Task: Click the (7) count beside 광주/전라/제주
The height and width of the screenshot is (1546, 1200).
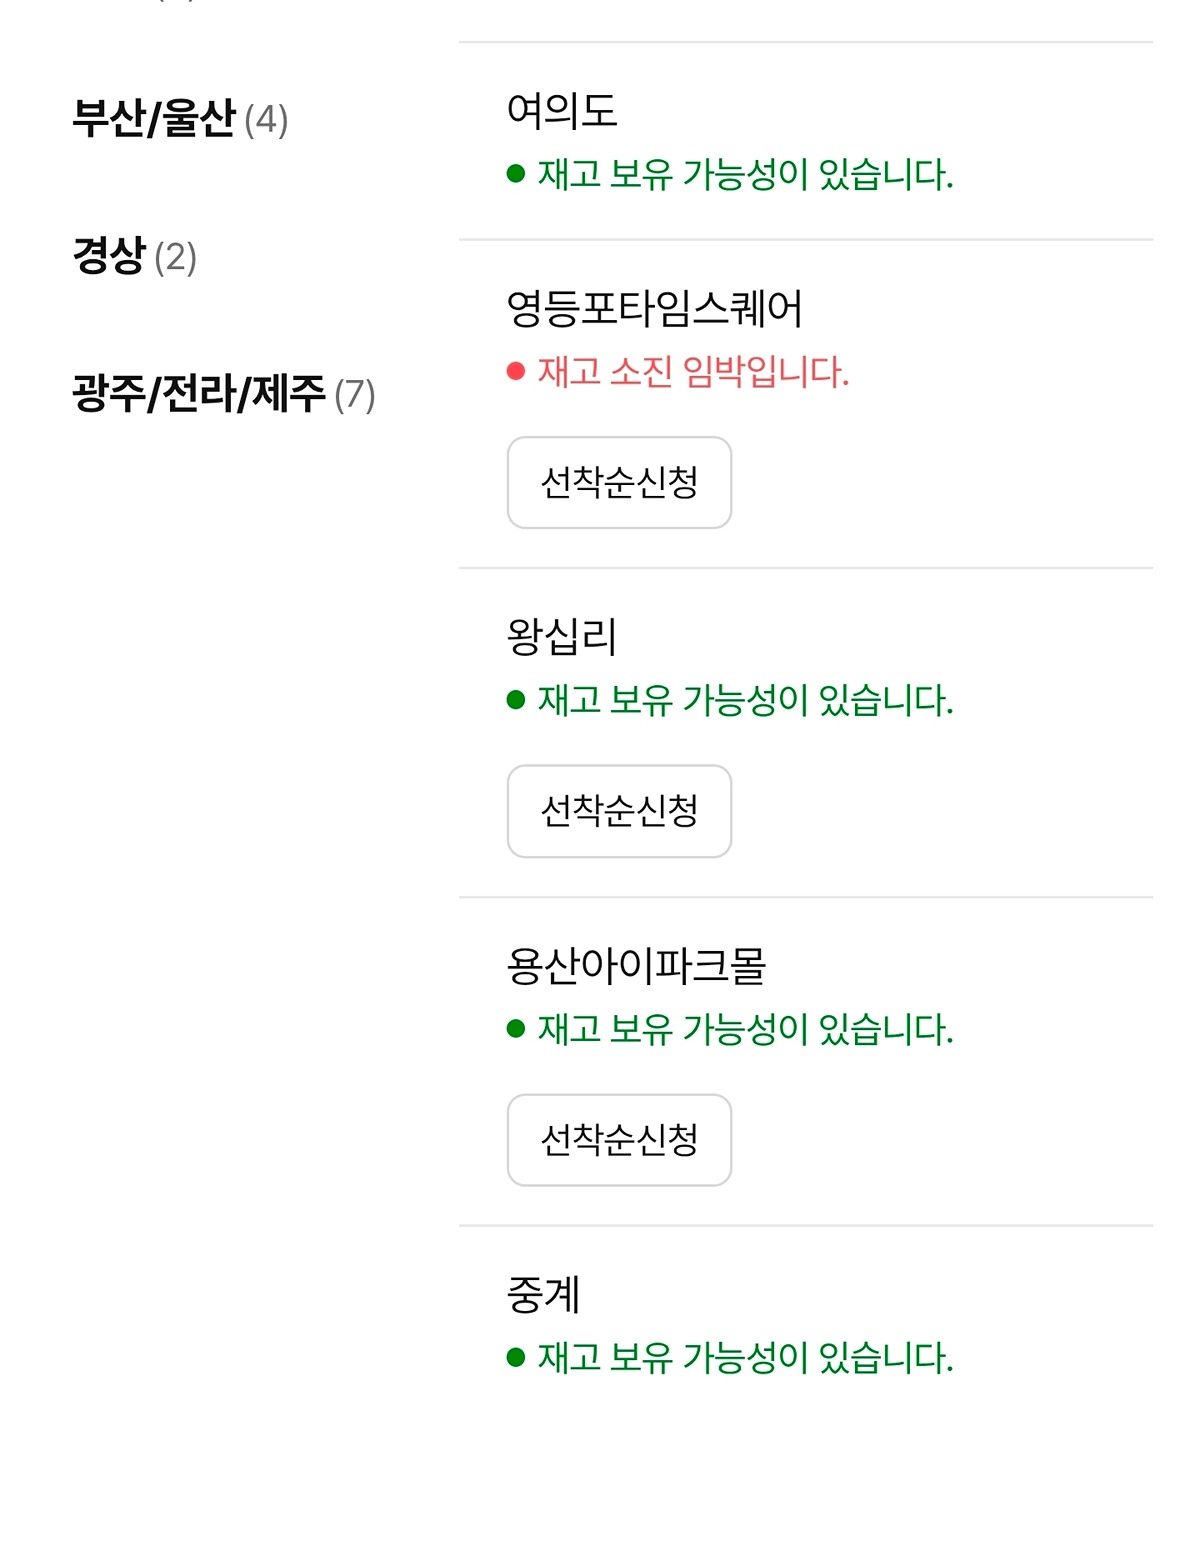Action: (355, 395)
